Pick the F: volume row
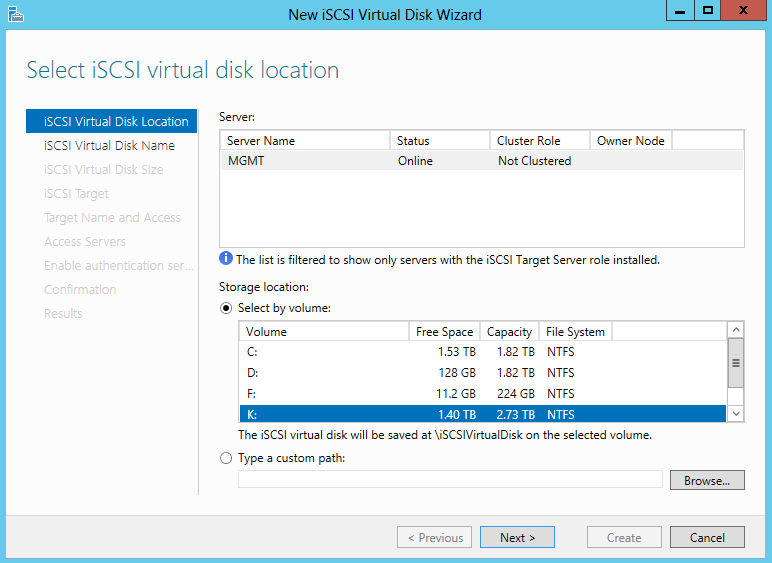The height and width of the screenshot is (563, 772). [x=480, y=394]
